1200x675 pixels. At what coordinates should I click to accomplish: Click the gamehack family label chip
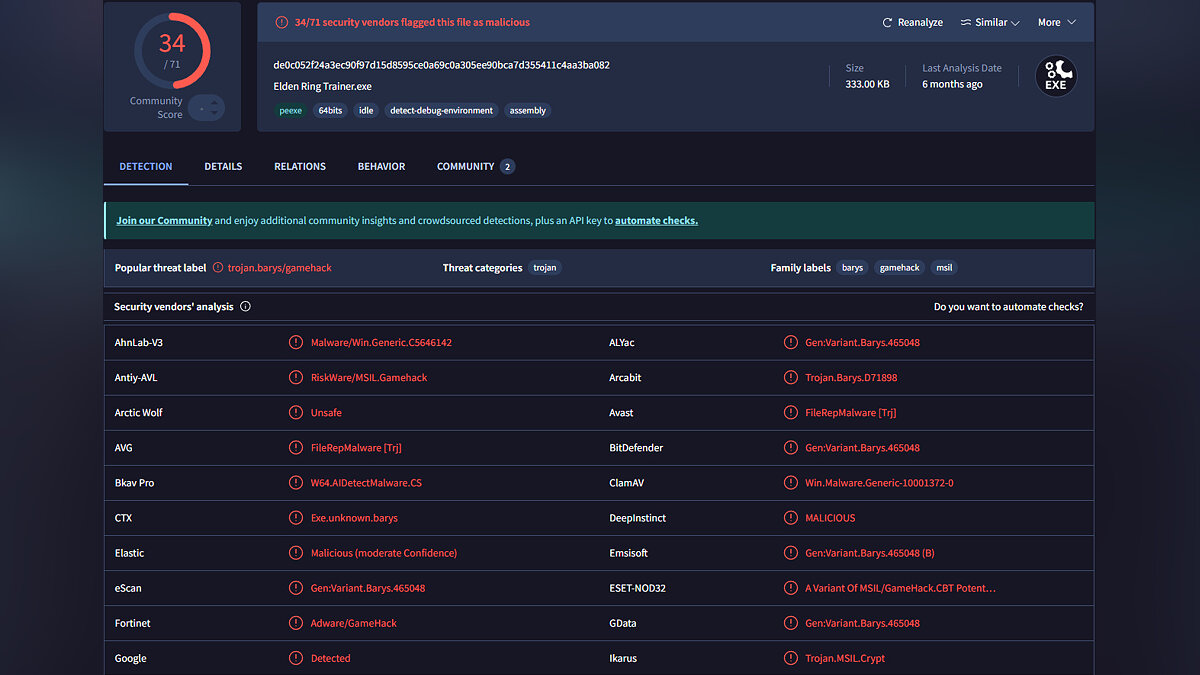[x=899, y=268]
